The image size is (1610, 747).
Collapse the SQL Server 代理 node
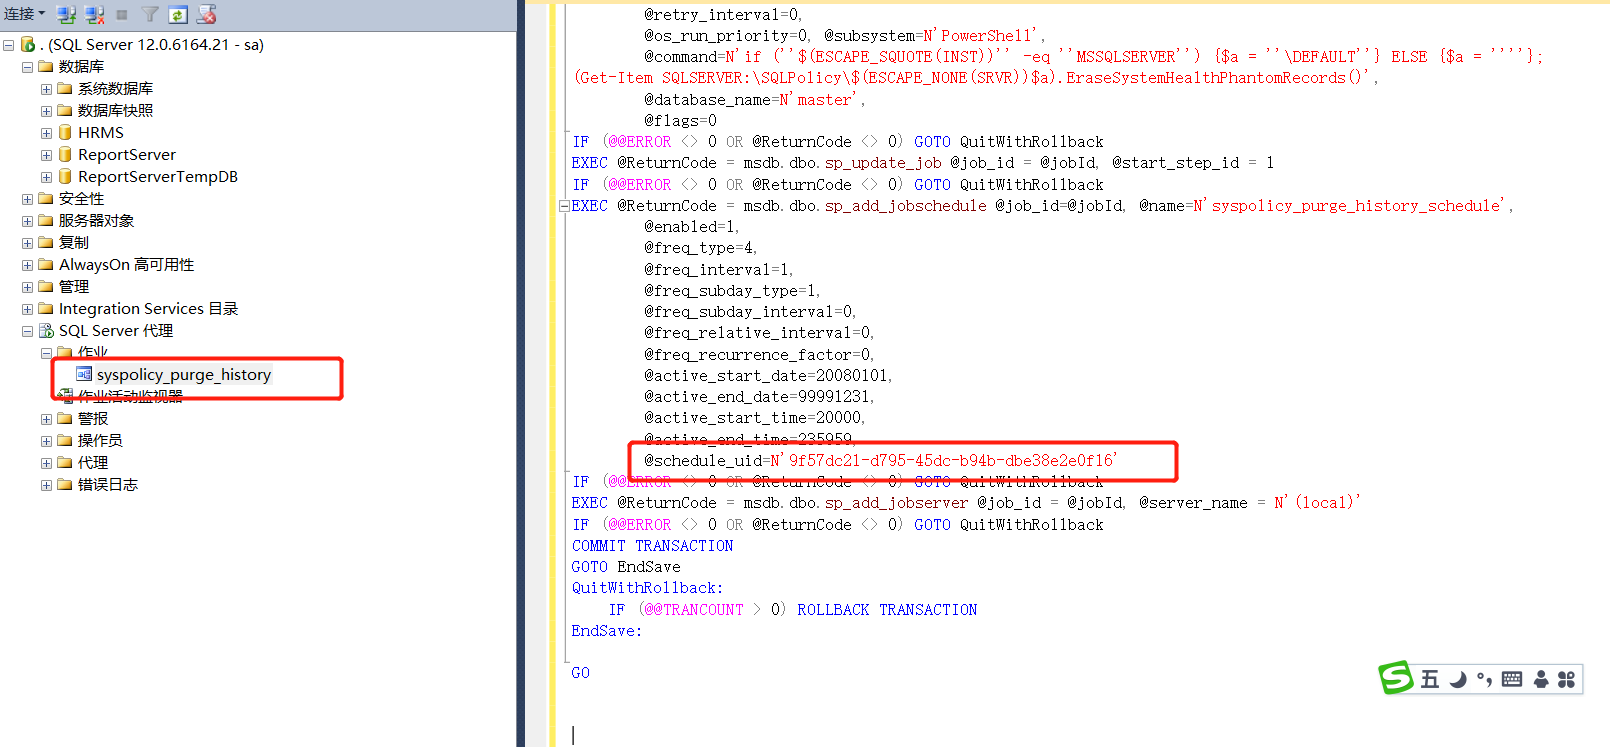pos(27,331)
